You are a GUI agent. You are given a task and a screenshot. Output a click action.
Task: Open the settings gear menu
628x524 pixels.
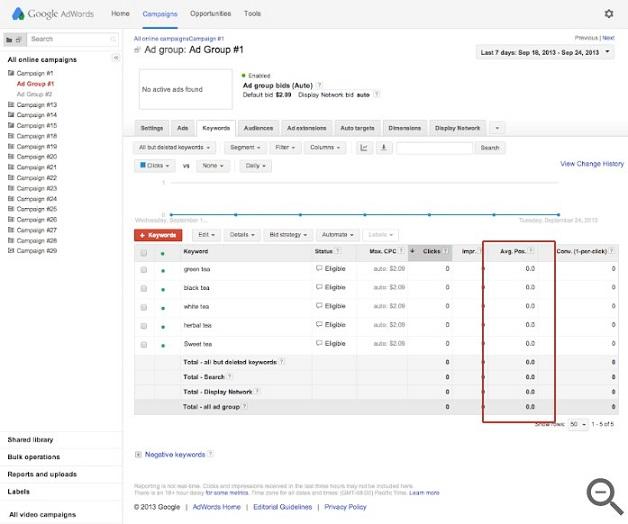[x=609, y=14]
